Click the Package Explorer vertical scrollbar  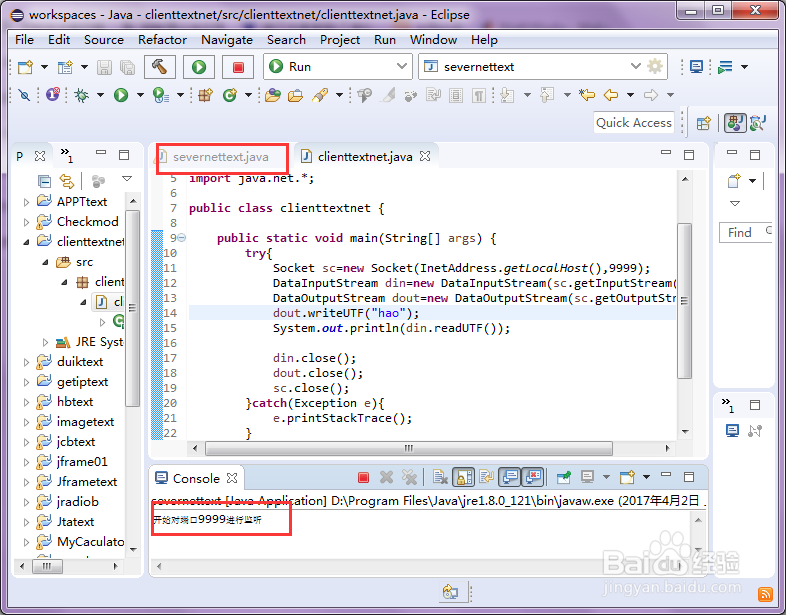(x=132, y=308)
